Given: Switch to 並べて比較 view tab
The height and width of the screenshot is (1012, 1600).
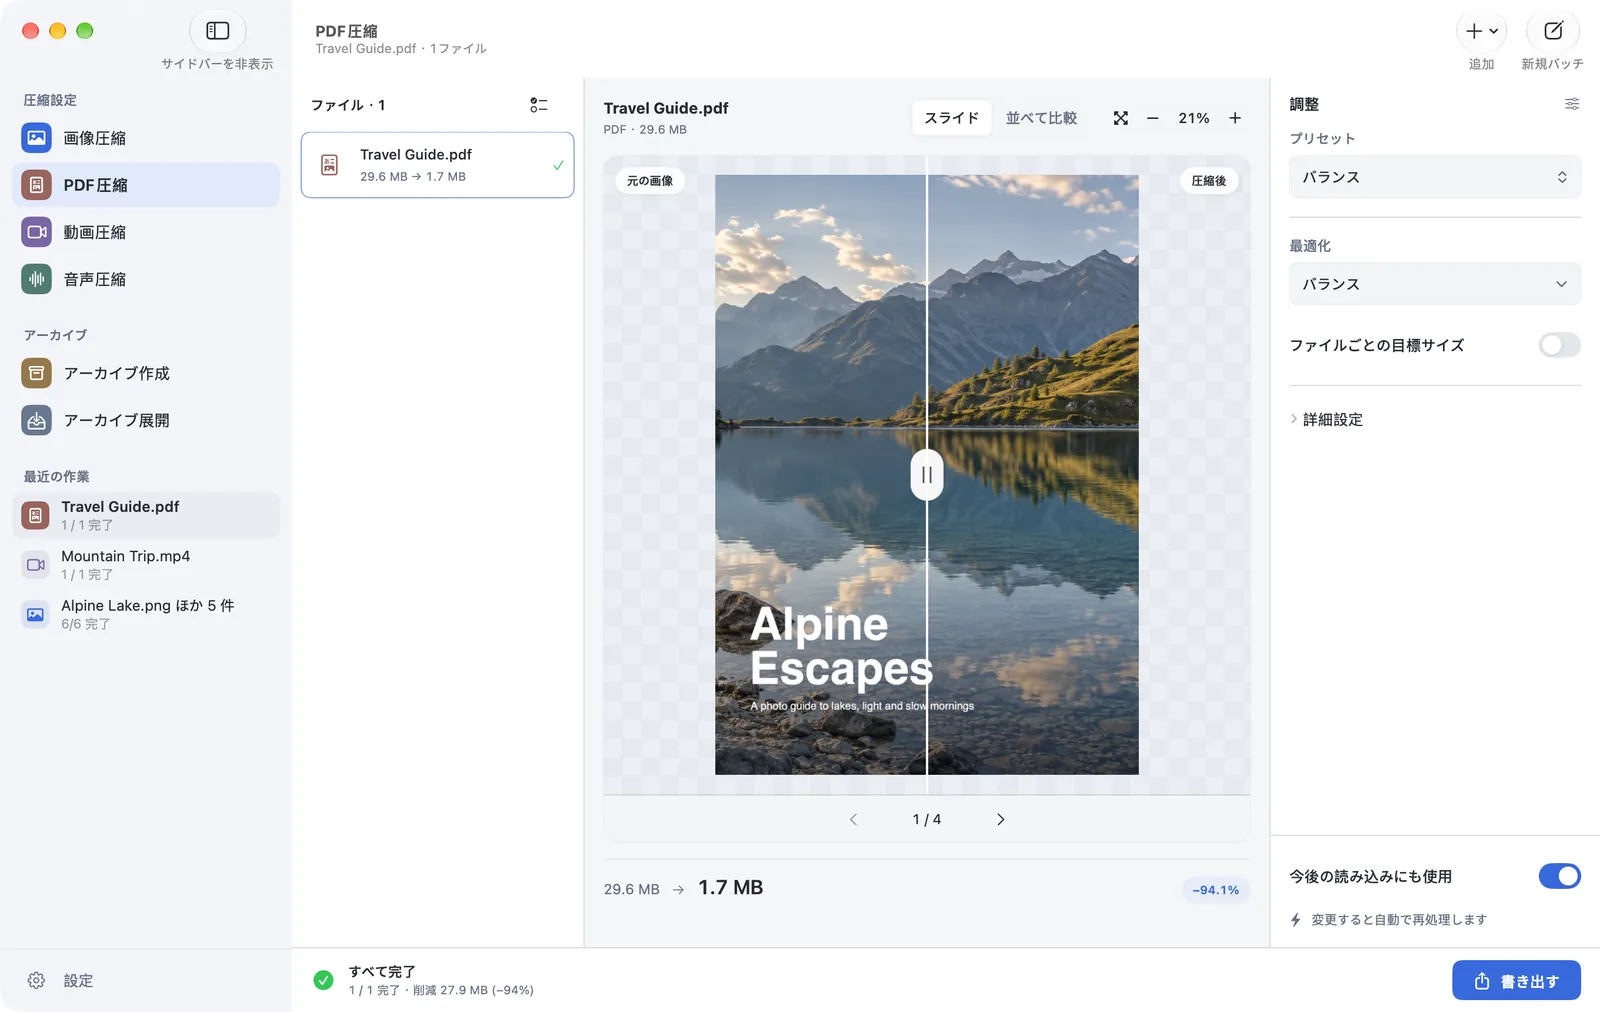Looking at the screenshot, I should (x=1041, y=118).
